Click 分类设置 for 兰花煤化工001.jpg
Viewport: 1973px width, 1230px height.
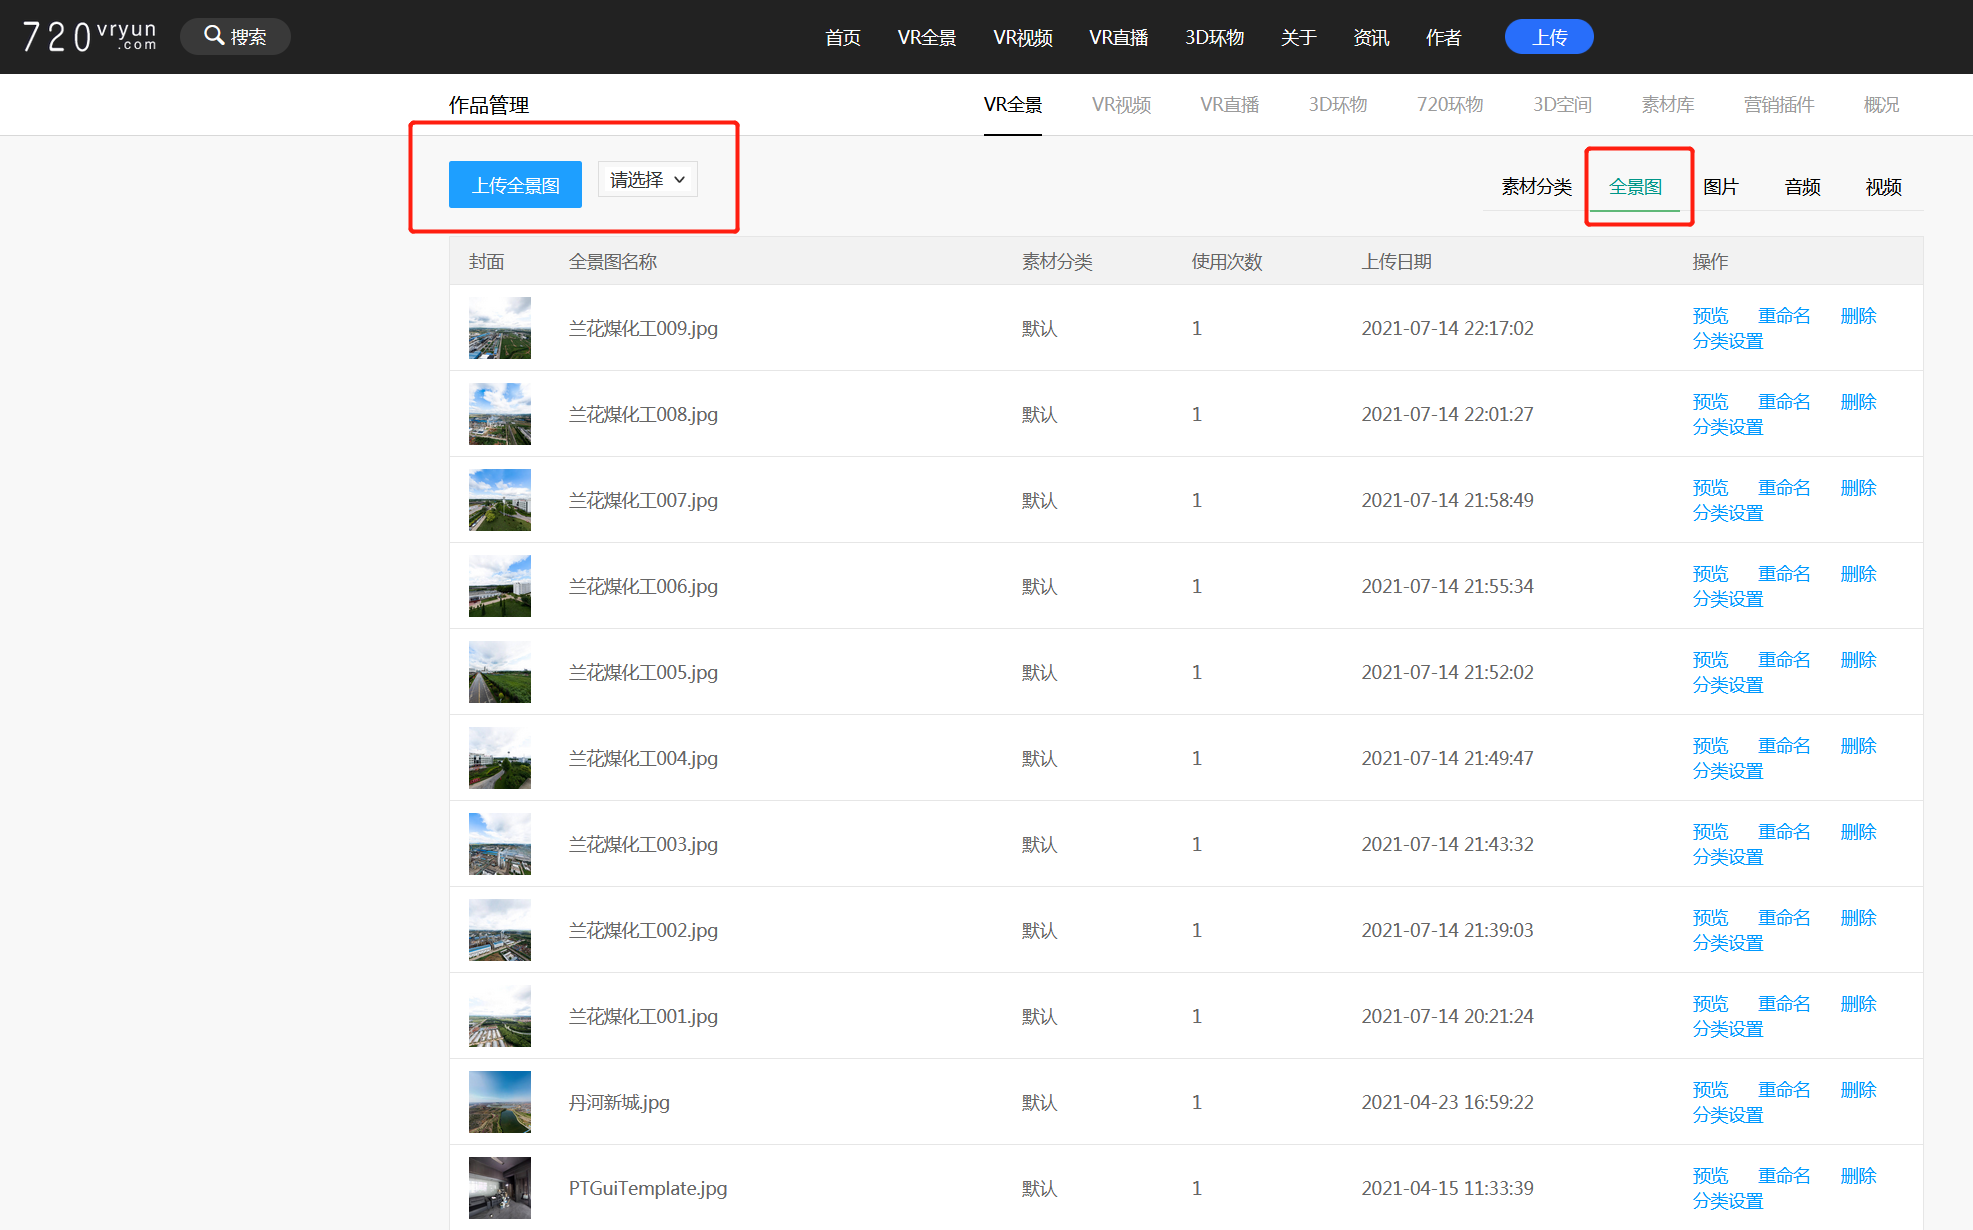pyautogui.click(x=1728, y=1029)
